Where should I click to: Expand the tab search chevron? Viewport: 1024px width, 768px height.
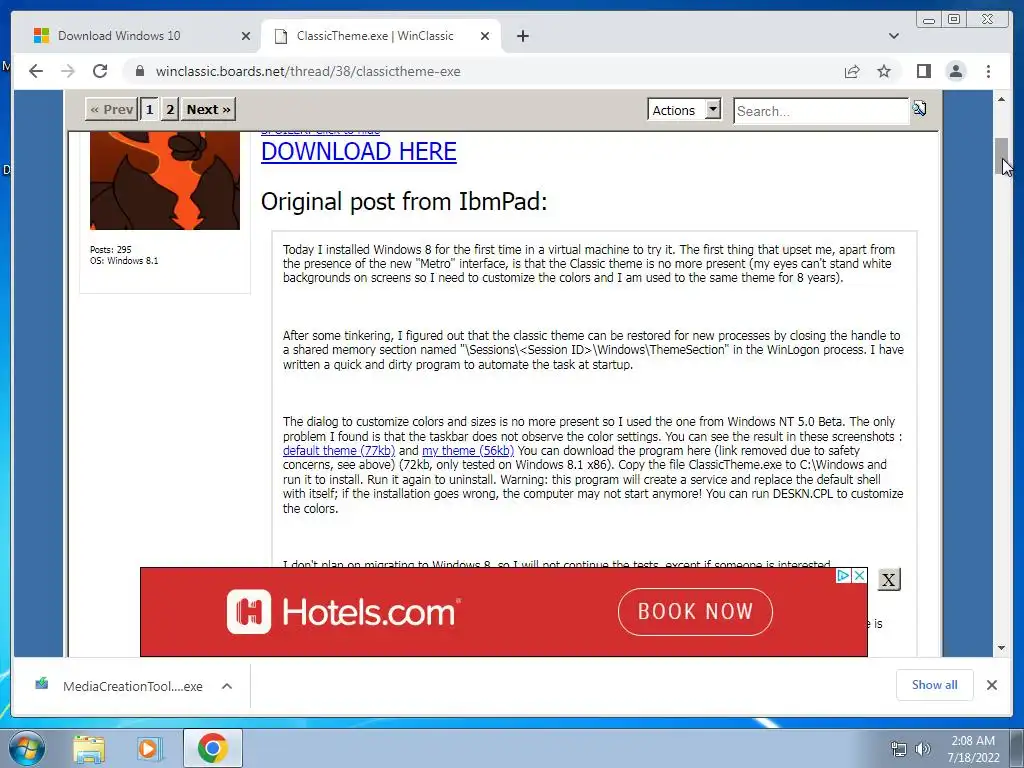tap(893, 36)
